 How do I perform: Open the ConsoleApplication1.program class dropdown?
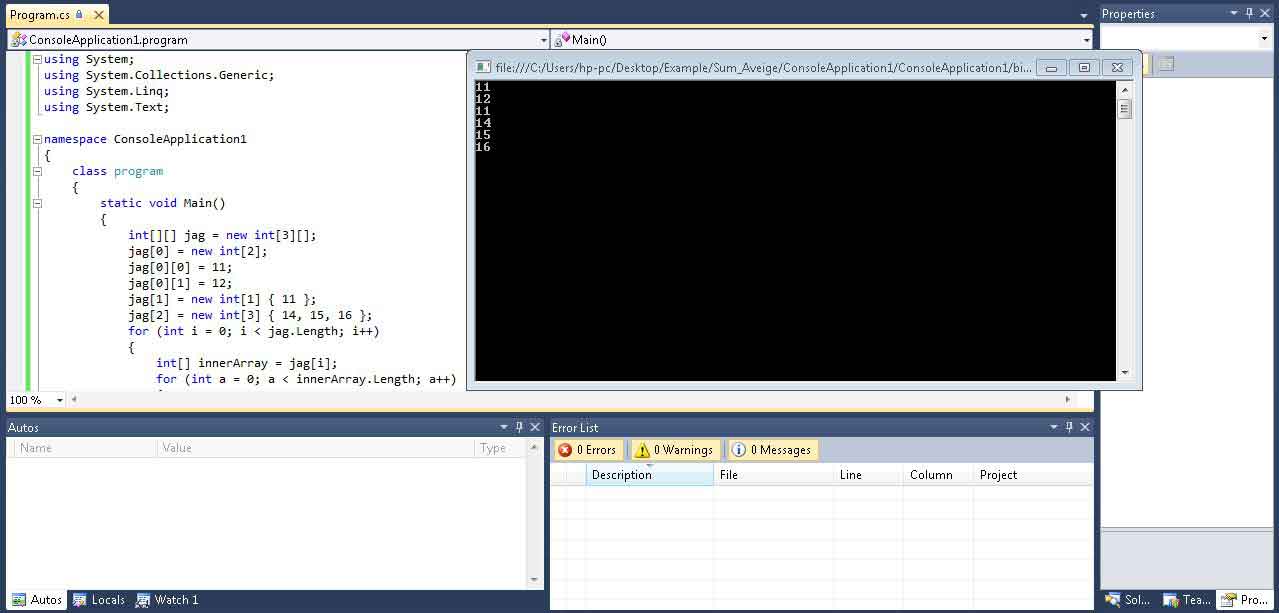tap(544, 40)
